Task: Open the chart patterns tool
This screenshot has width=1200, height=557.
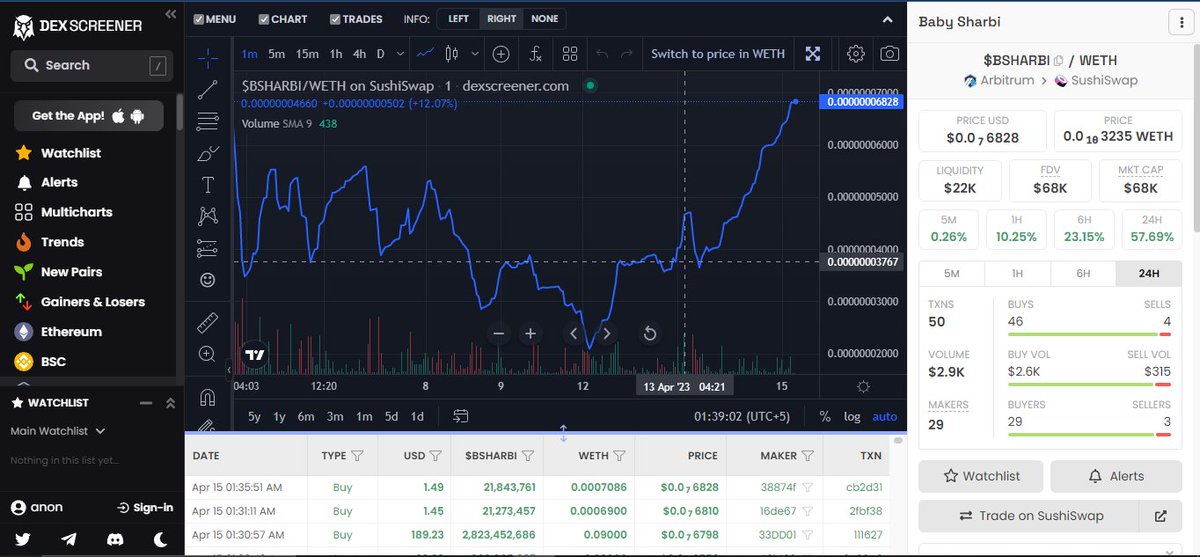Action: click(x=208, y=216)
